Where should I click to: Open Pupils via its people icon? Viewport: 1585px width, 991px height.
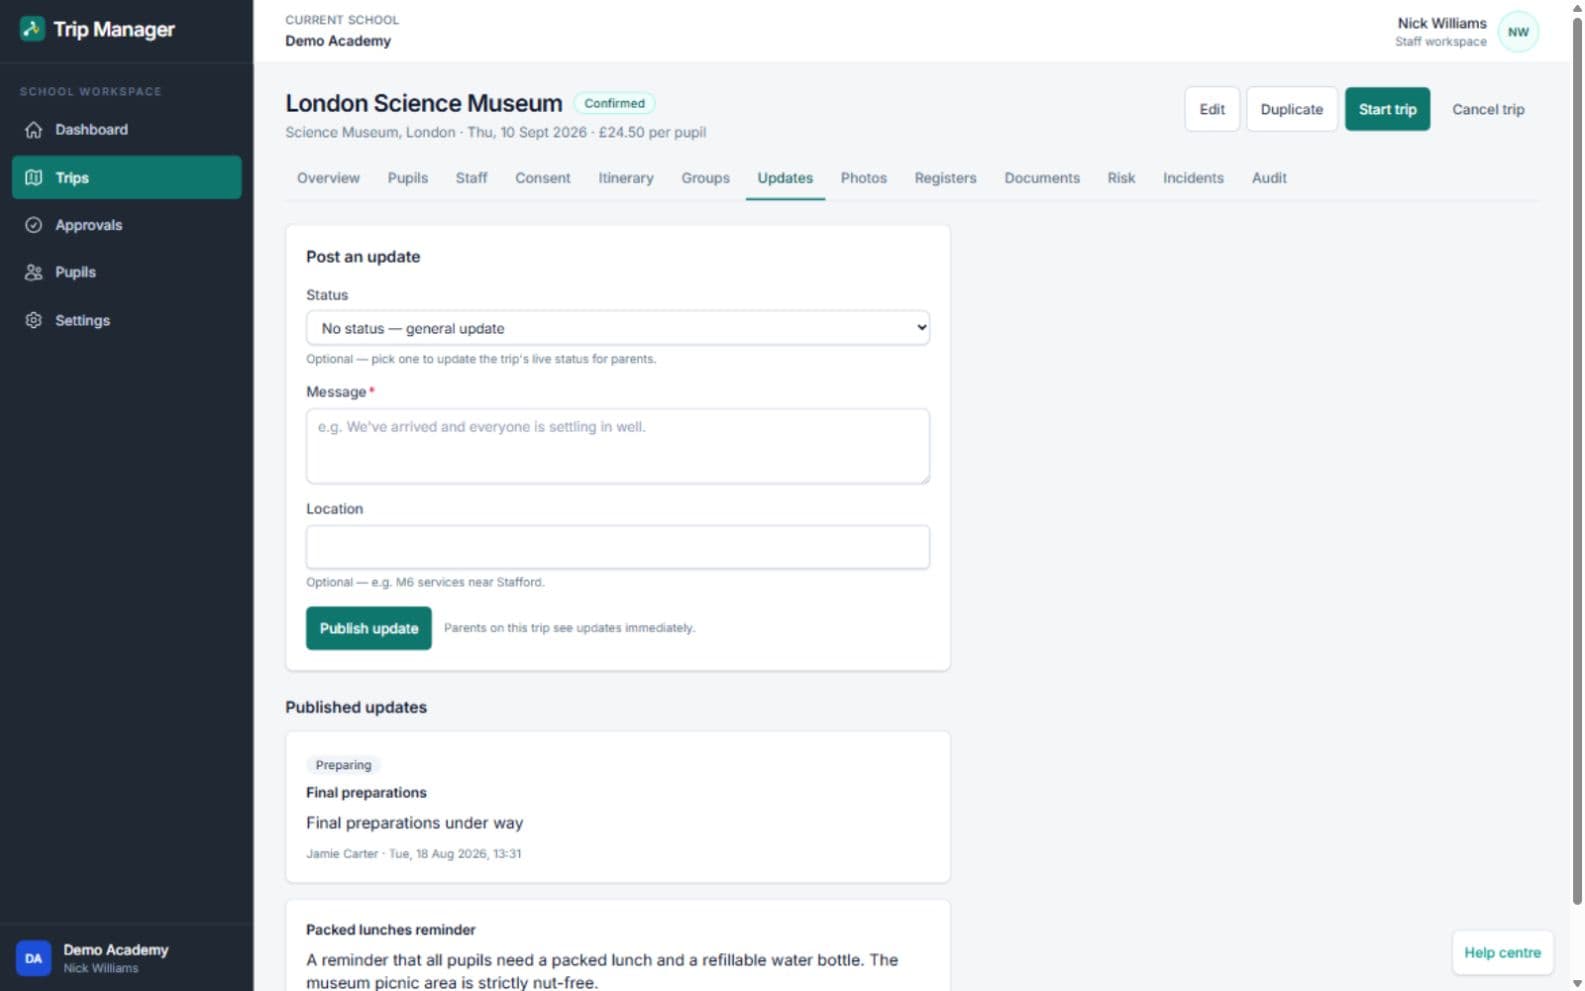click(x=34, y=272)
